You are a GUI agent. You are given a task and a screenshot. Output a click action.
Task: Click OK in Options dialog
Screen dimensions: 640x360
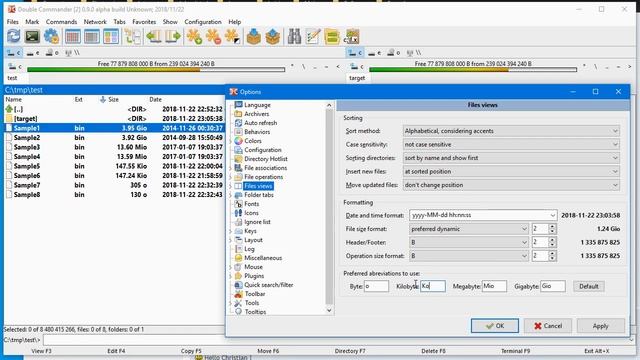pos(495,326)
